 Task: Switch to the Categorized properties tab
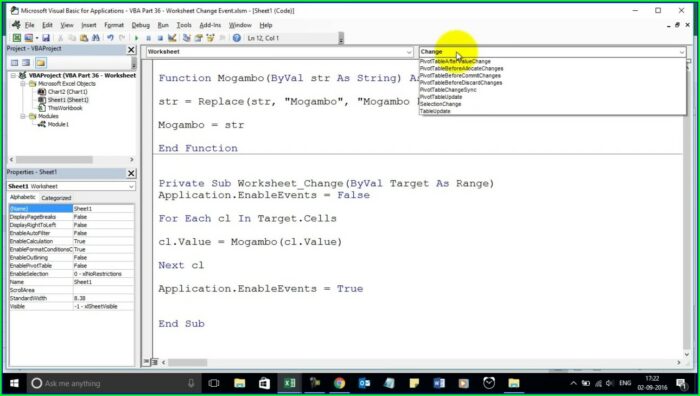[56, 198]
